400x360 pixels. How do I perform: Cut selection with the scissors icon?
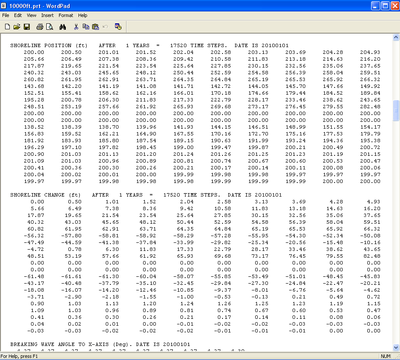[76, 27]
